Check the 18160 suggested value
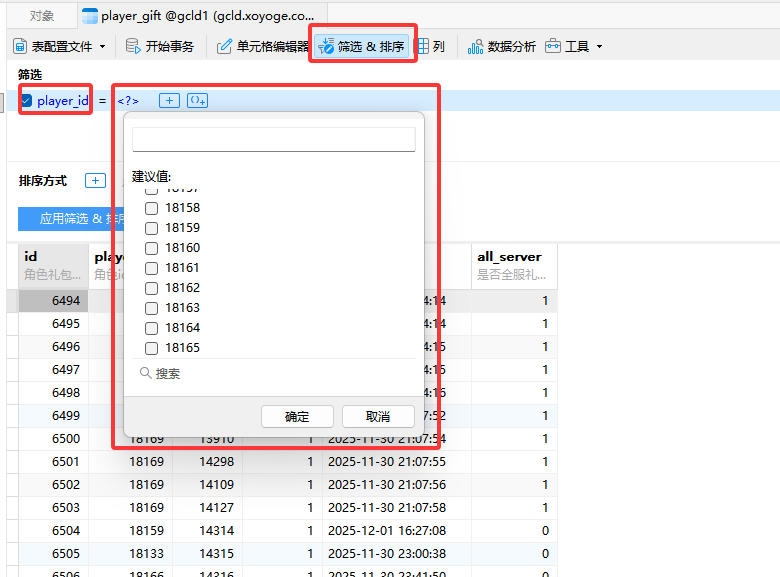This screenshot has width=780, height=577. (x=152, y=248)
